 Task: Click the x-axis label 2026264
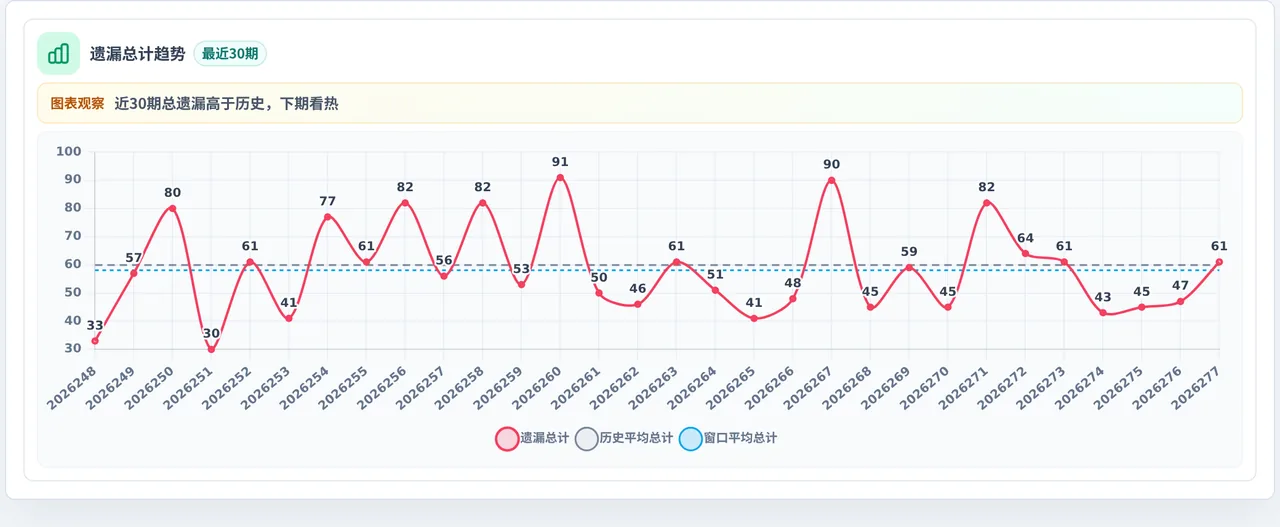pos(692,387)
